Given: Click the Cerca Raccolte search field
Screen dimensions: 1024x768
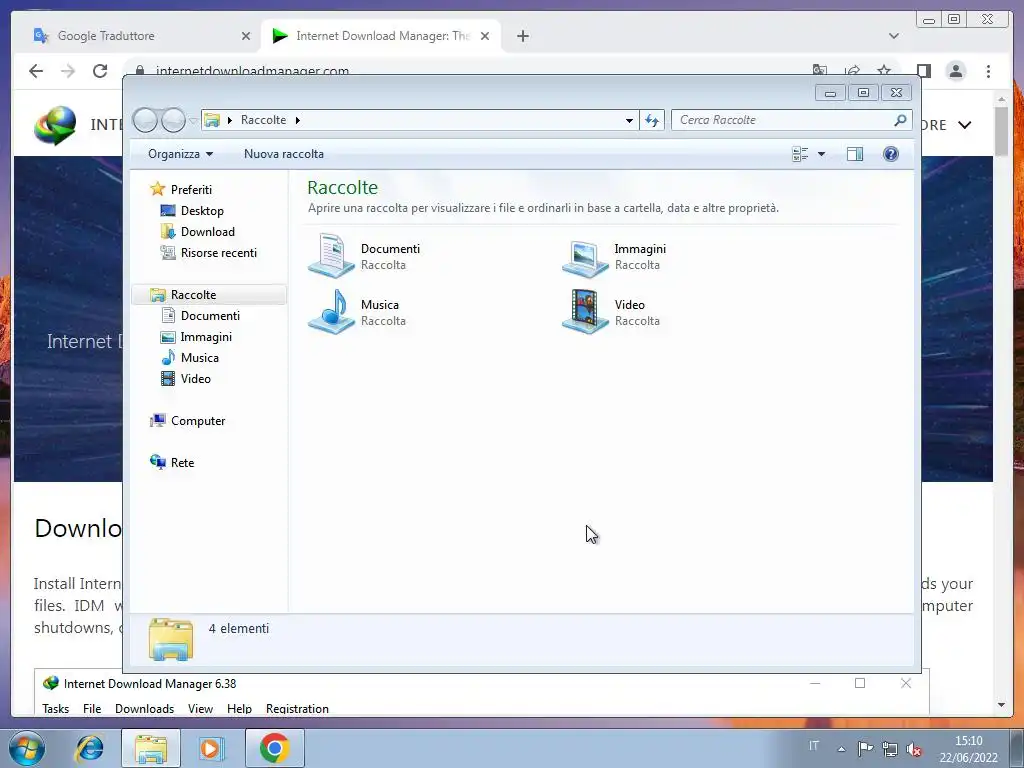Looking at the screenshot, I should coord(782,120).
